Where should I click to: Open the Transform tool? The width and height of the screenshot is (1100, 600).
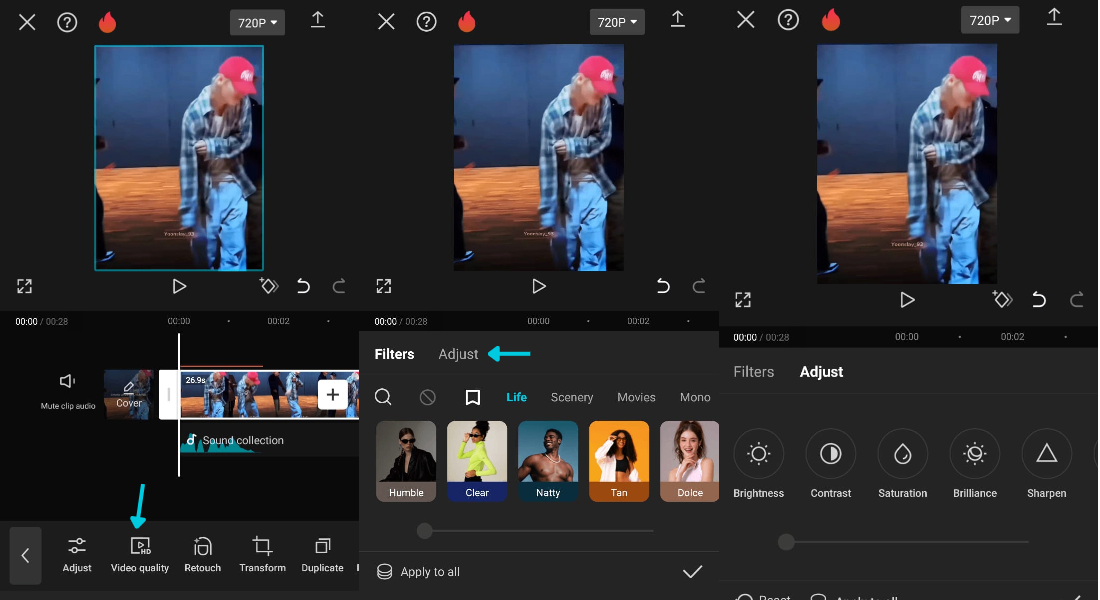point(262,555)
